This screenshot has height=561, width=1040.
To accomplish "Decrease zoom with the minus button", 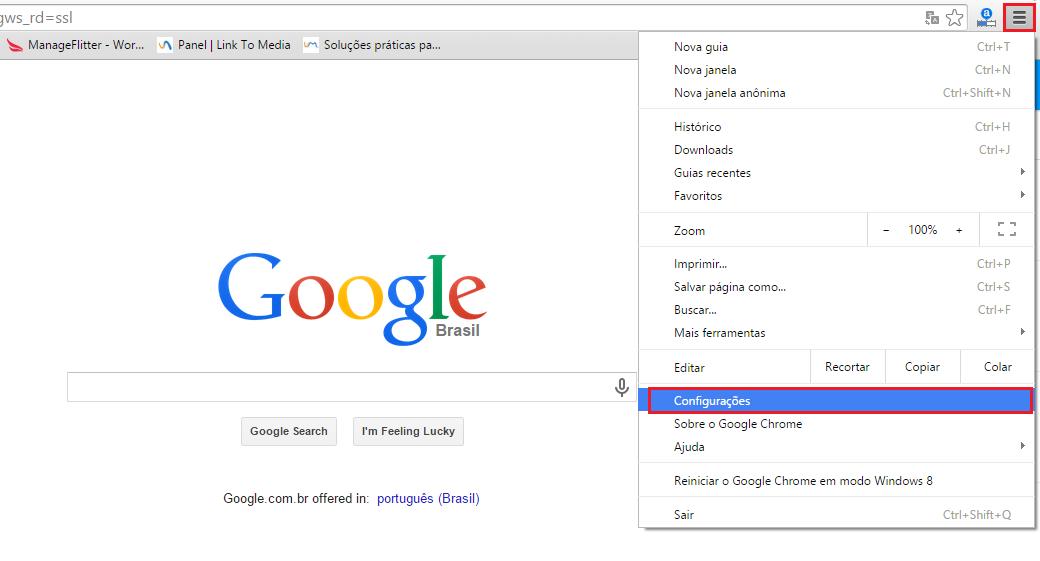I will point(886,230).
